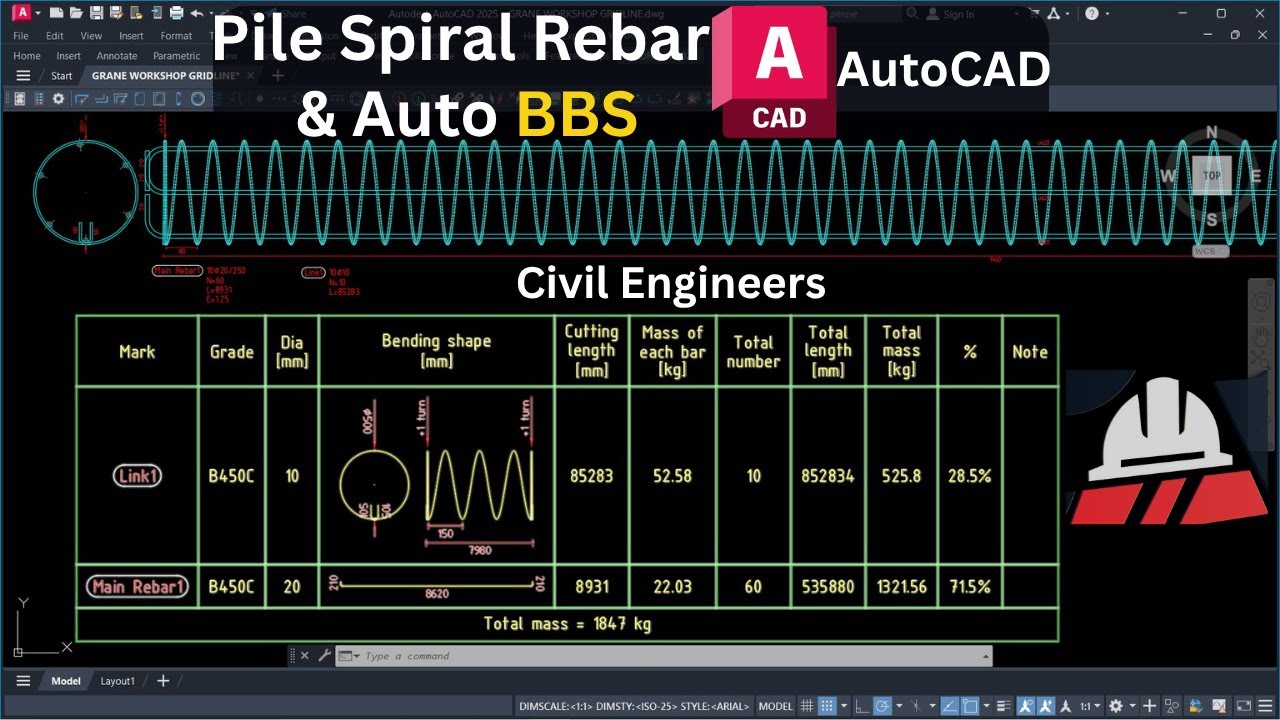The image size is (1280, 720).
Task: Click the circle tool in drawing toolbar
Action: coord(198,99)
